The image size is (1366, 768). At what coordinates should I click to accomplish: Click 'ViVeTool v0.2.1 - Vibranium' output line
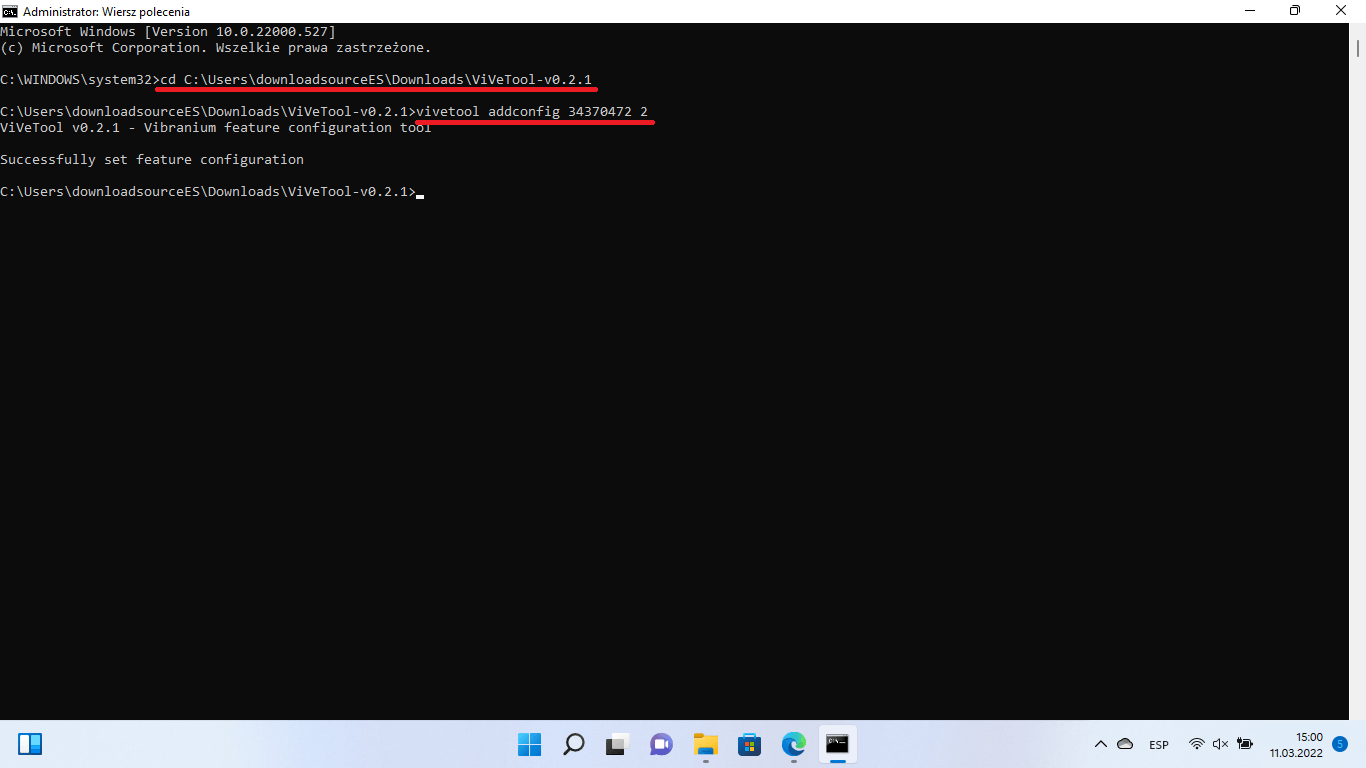(216, 127)
